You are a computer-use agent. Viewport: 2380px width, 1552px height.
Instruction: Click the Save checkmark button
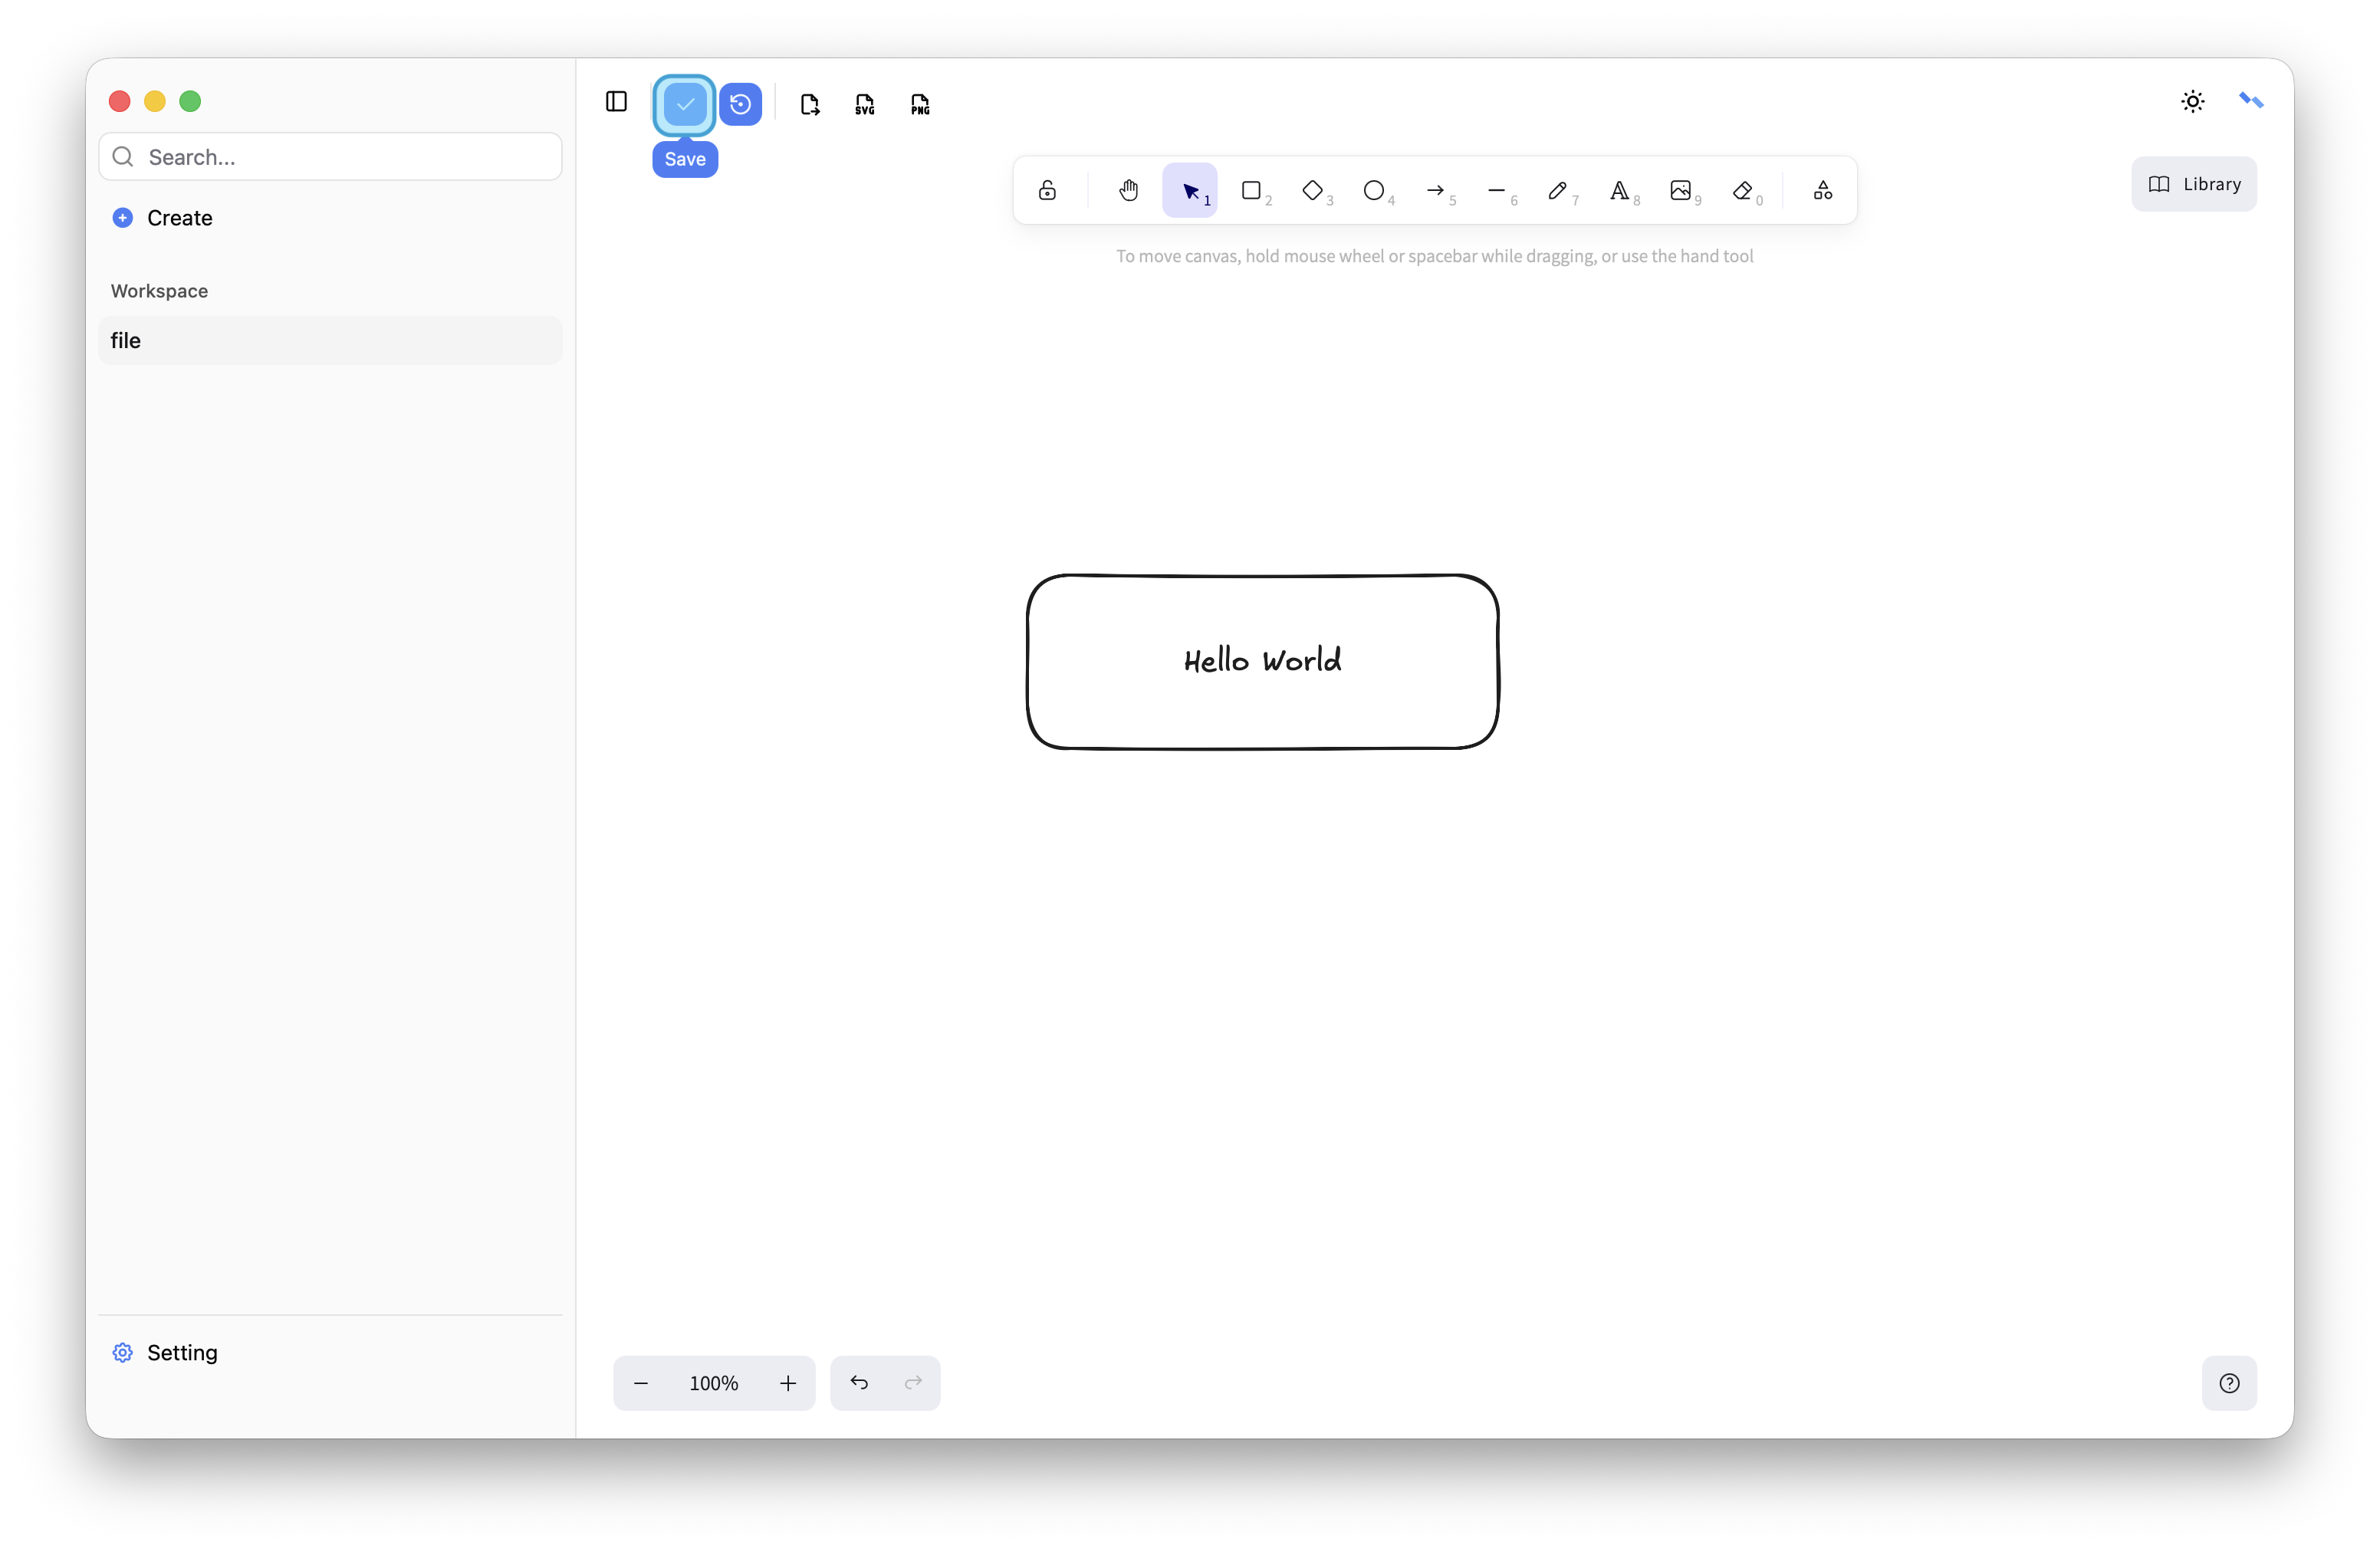click(x=685, y=104)
